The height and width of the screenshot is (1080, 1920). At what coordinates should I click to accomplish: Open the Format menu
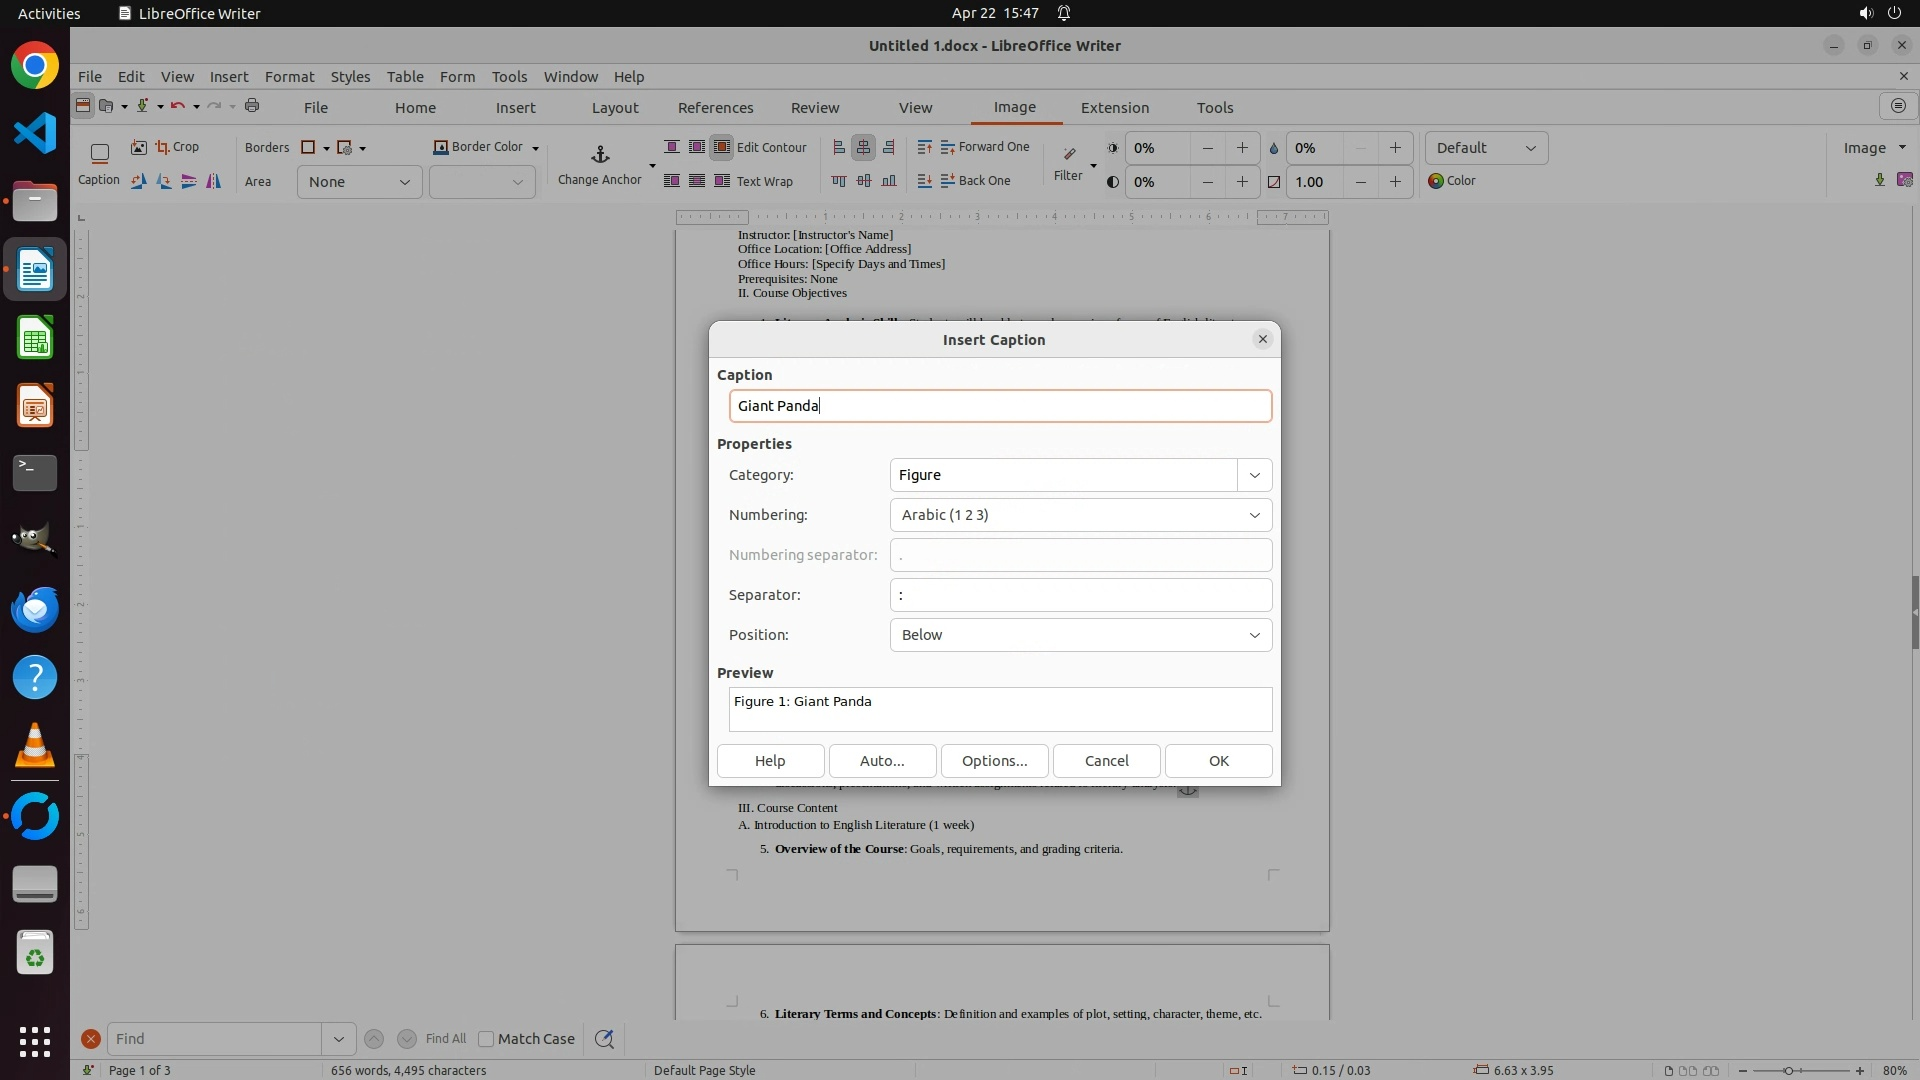pos(289,77)
